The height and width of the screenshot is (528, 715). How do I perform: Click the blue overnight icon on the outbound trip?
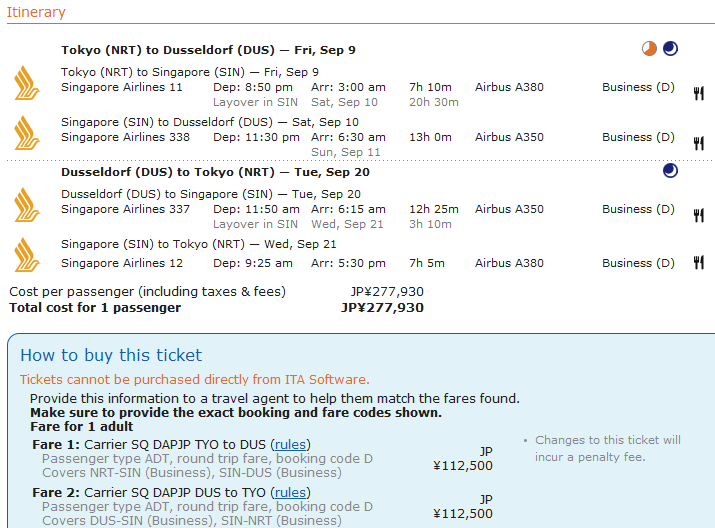(x=670, y=48)
